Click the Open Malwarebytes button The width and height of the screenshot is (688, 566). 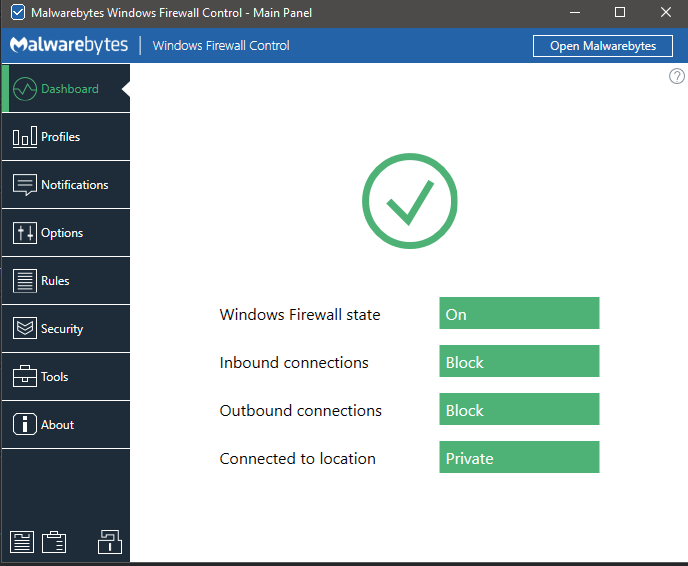(602, 46)
